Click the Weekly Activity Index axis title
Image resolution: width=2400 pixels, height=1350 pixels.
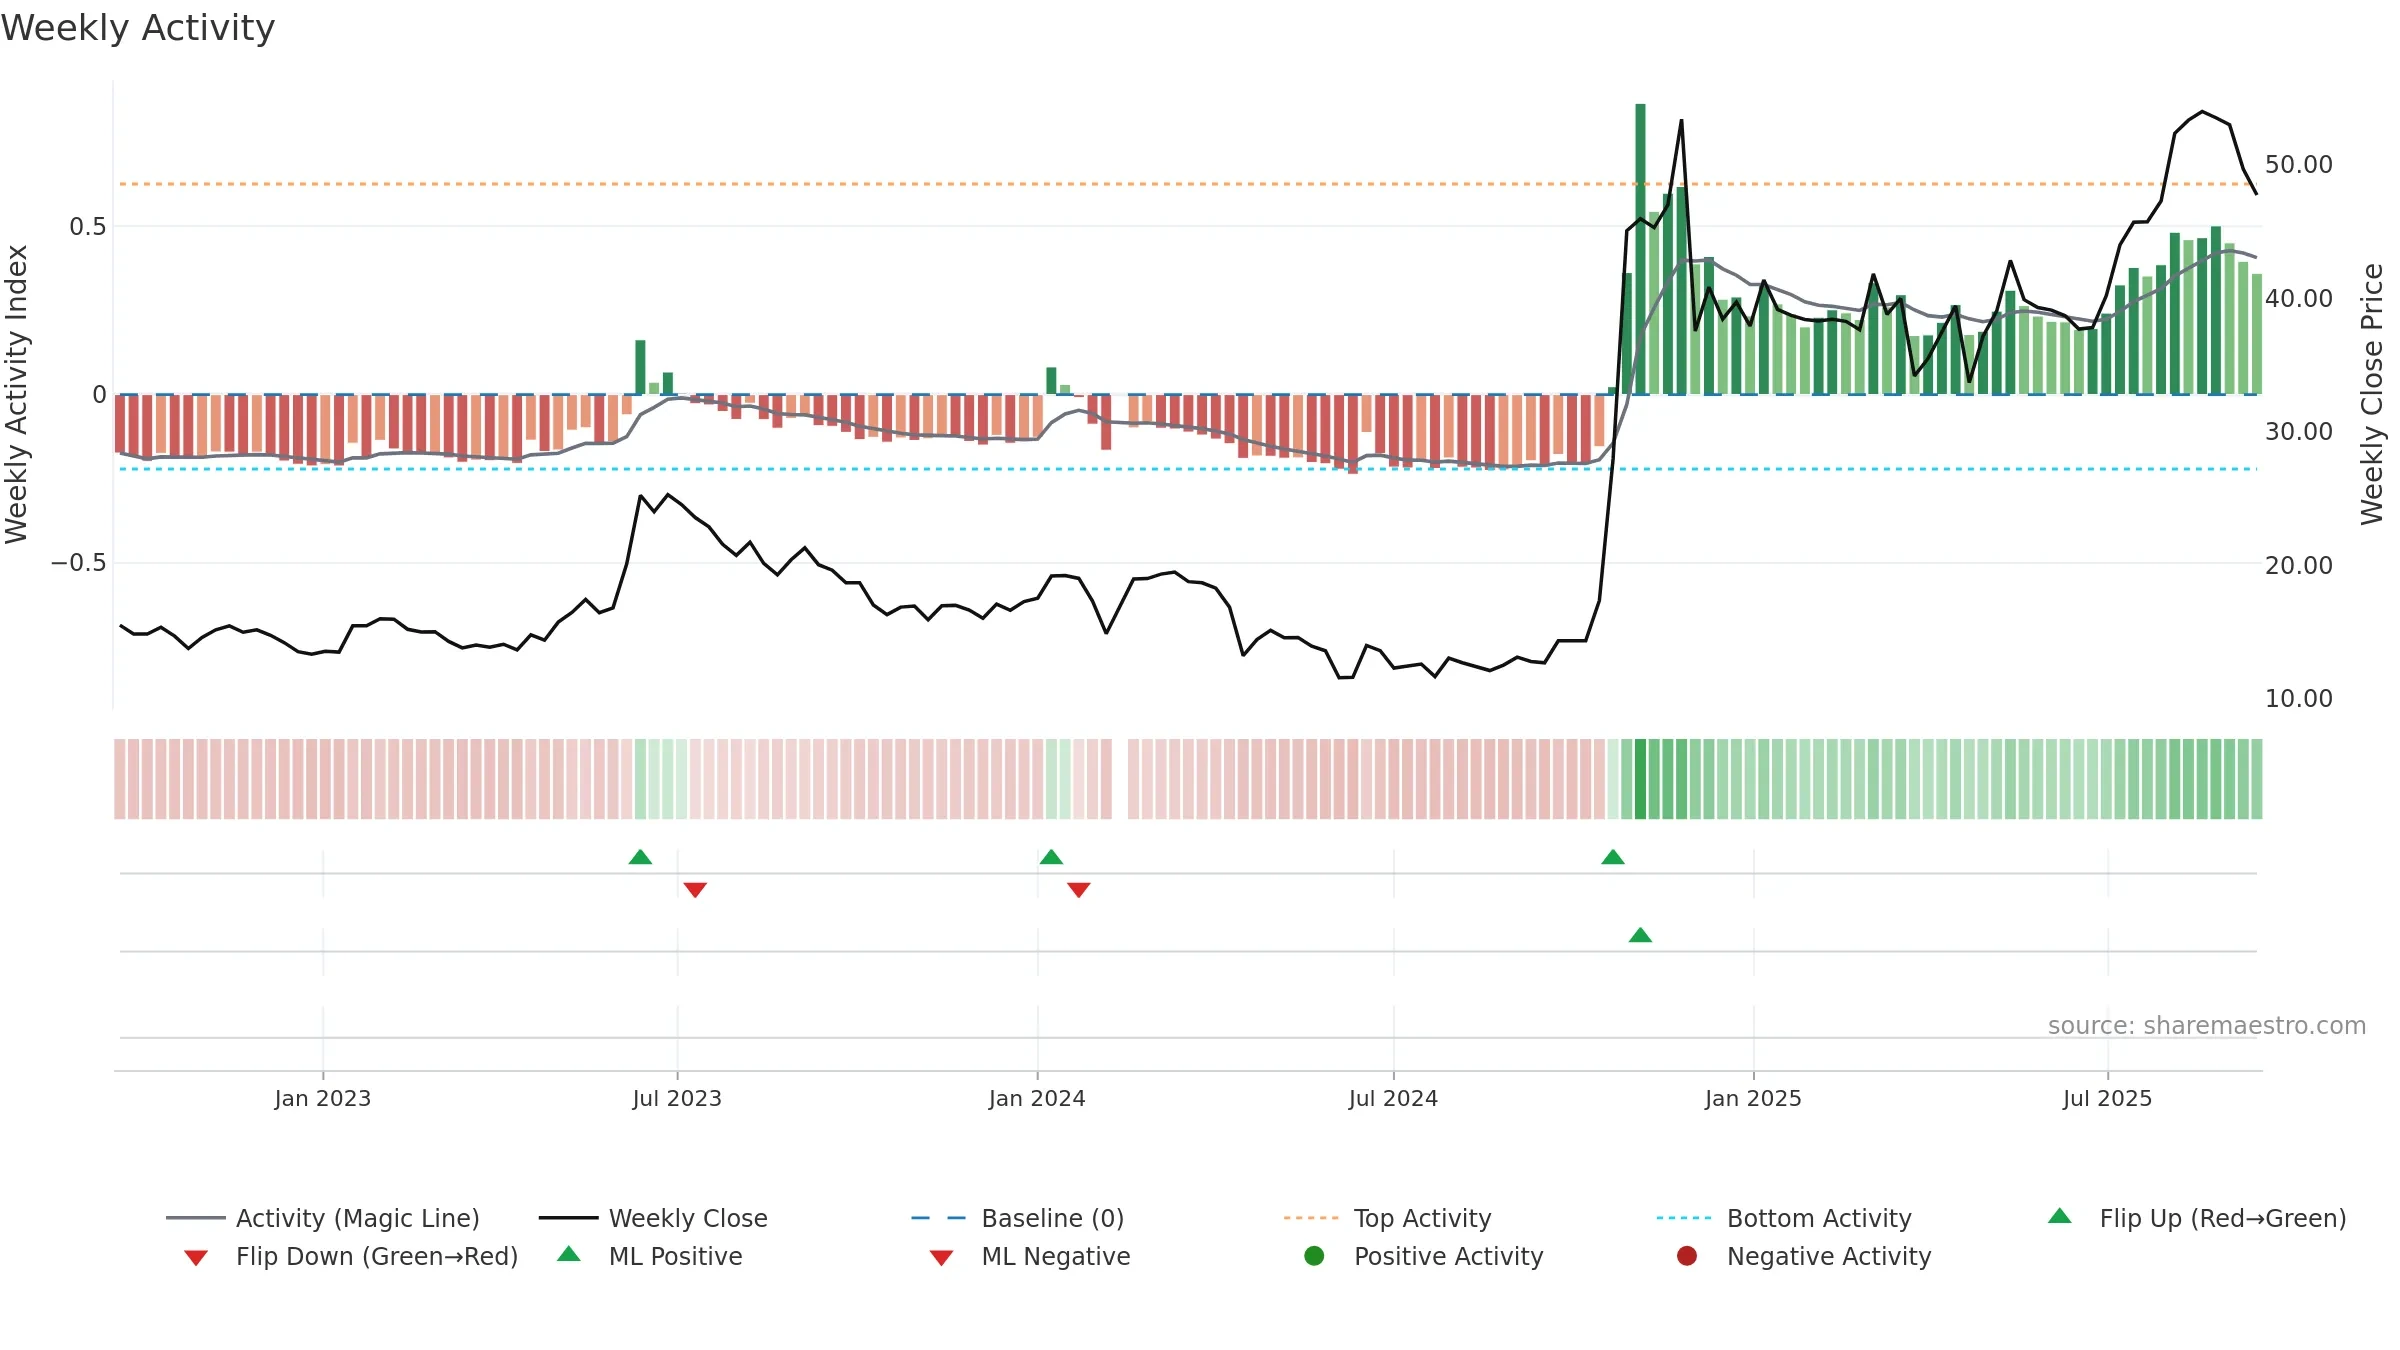[x=17, y=394]
